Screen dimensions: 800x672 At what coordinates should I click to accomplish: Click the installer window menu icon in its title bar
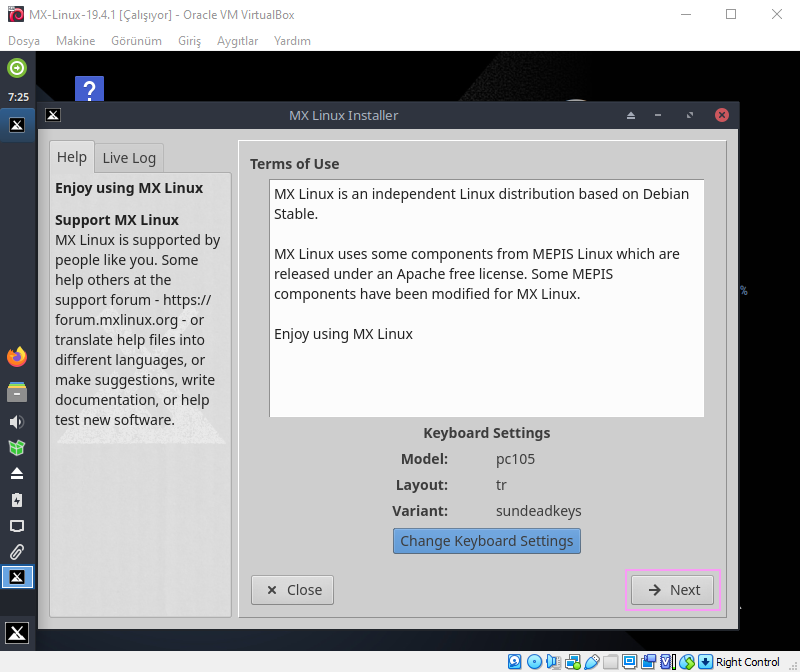click(53, 115)
